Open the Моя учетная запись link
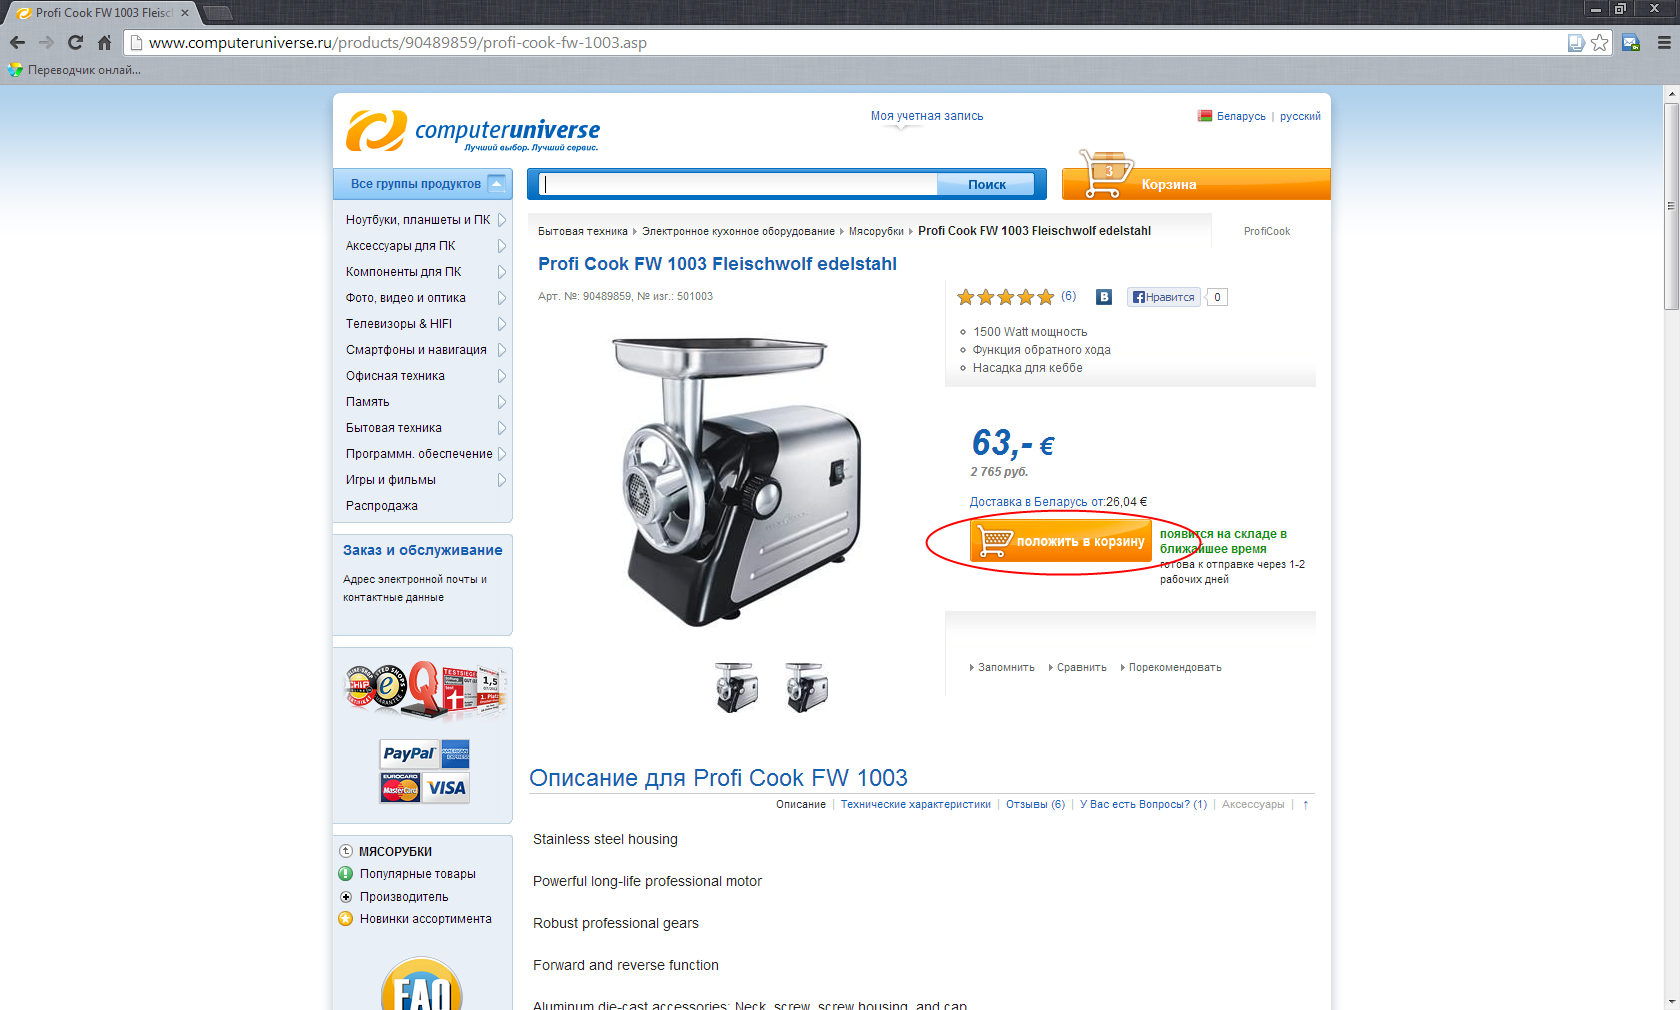The width and height of the screenshot is (1680, 1010). coord(927,116)
